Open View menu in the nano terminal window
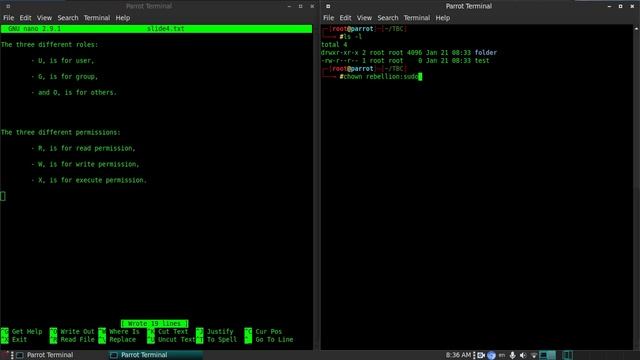640x360 pixels. pyautogui.click(x=44, y=18)
